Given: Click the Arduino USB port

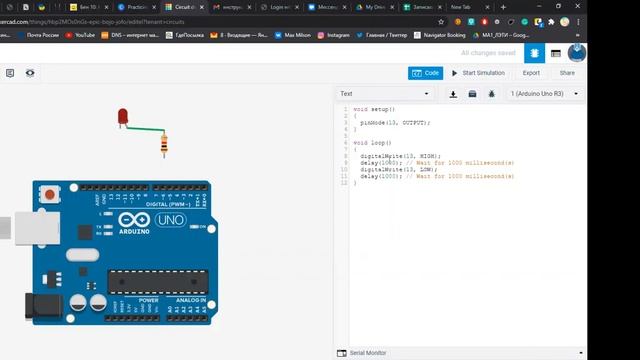Looking at the screenshot, I should [x=37, y=229].
